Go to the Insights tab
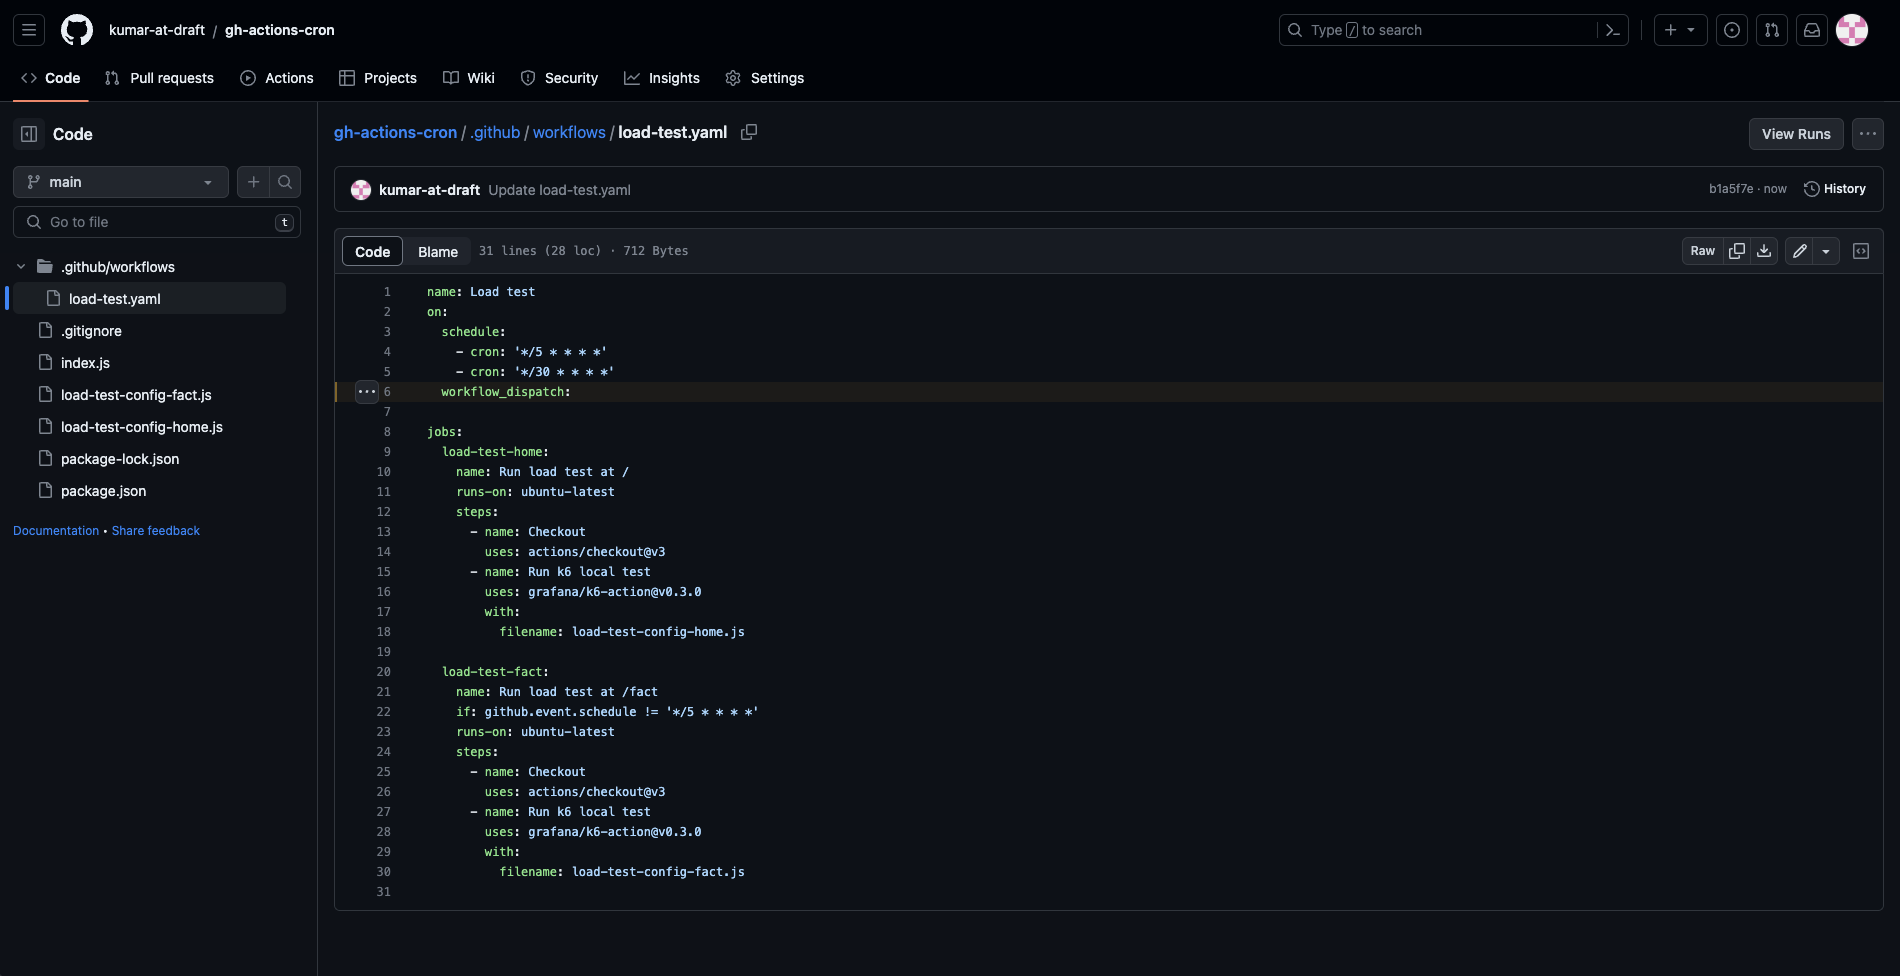1900x976 pixels. tap(662, 78)
